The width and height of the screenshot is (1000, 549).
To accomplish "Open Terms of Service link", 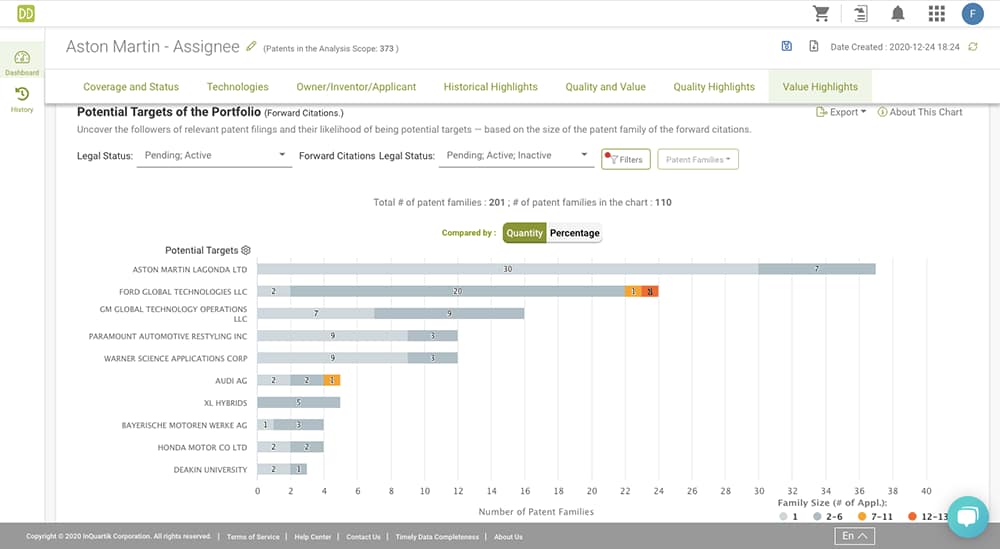I will (x=253, y=537).
